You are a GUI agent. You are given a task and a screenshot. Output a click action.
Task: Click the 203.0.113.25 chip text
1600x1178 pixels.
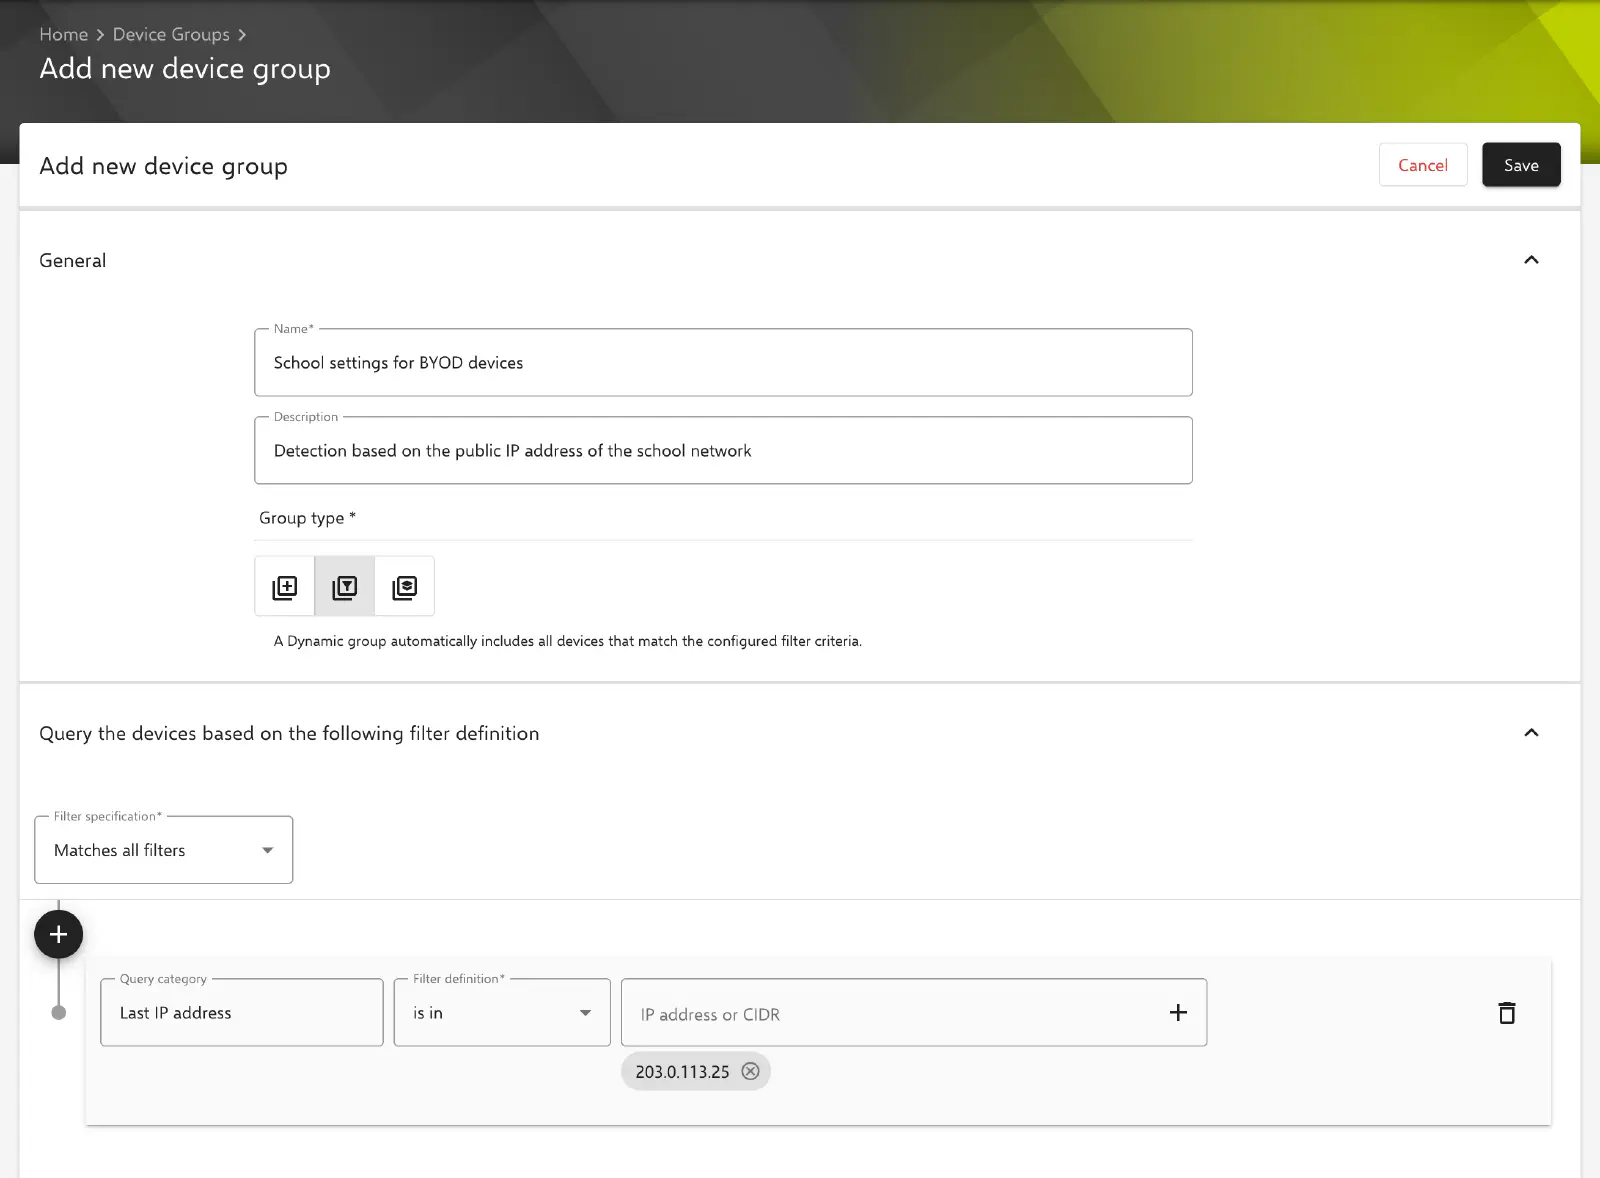(x=682, y=1072)
